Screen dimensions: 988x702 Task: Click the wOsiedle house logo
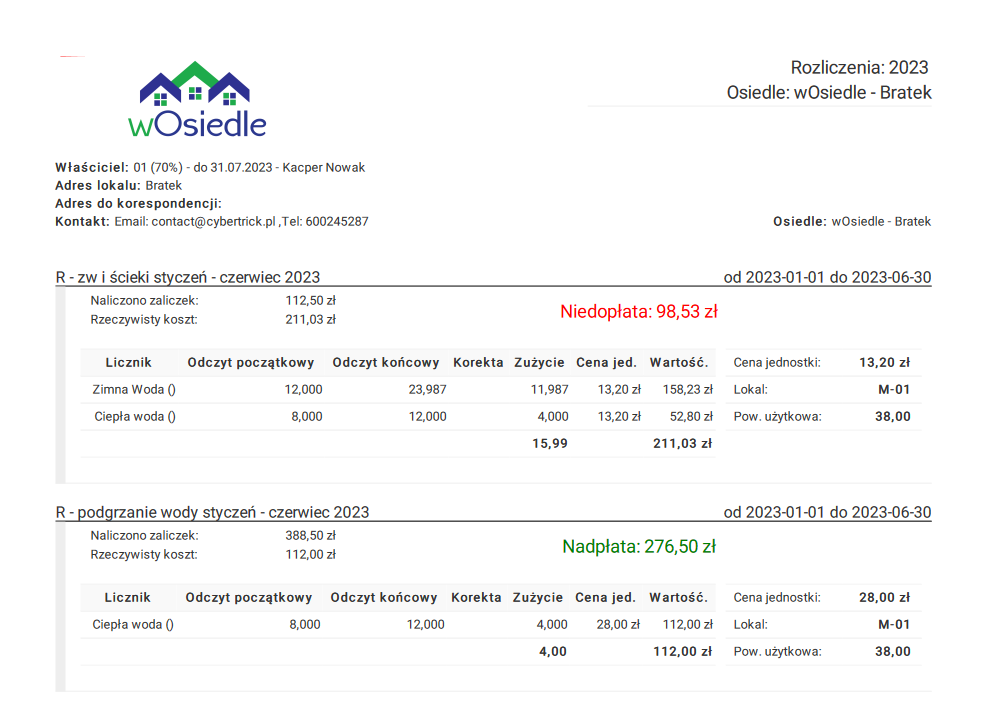coord(196,100)
